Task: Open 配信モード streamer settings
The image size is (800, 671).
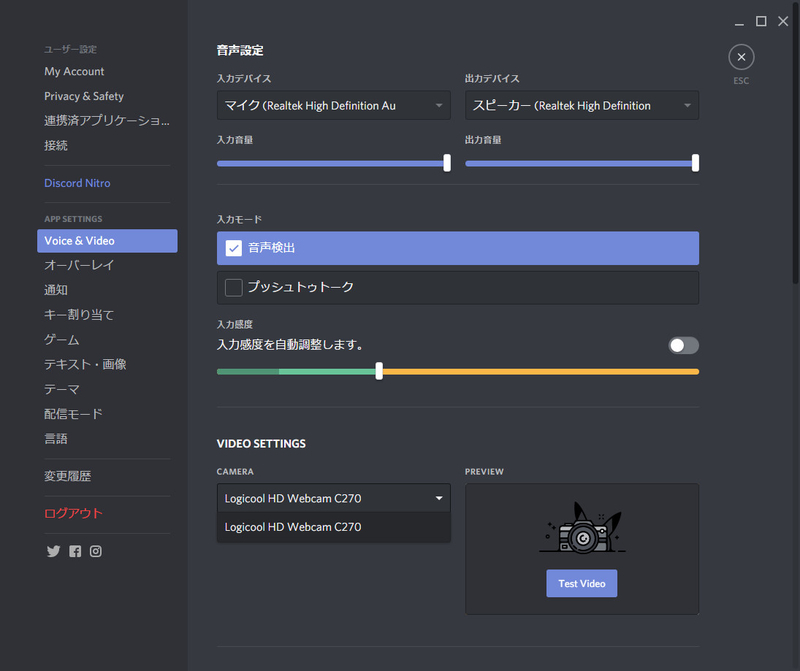Action: 73,414
